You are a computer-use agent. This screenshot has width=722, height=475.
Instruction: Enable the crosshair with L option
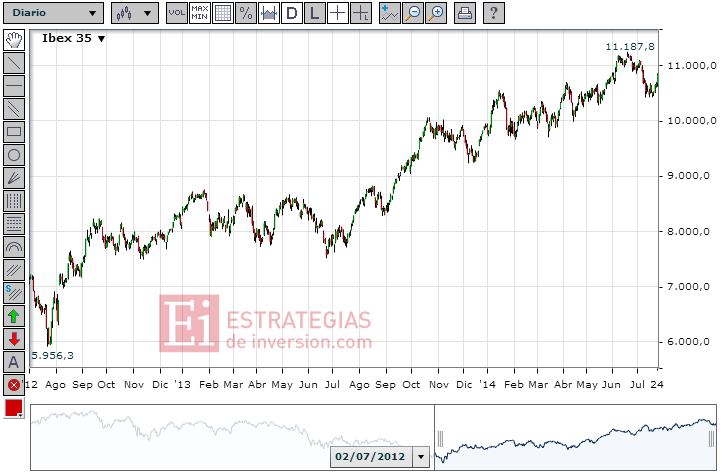point(361,13)
